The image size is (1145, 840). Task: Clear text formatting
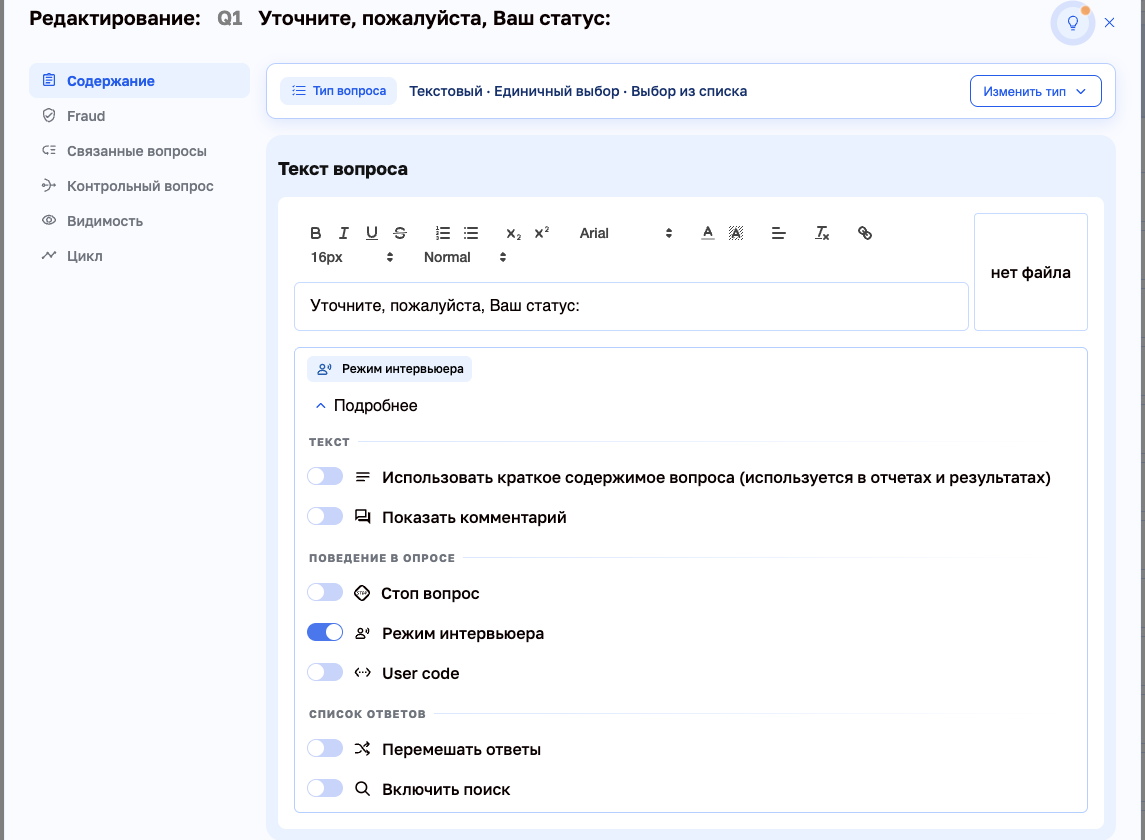822,233
